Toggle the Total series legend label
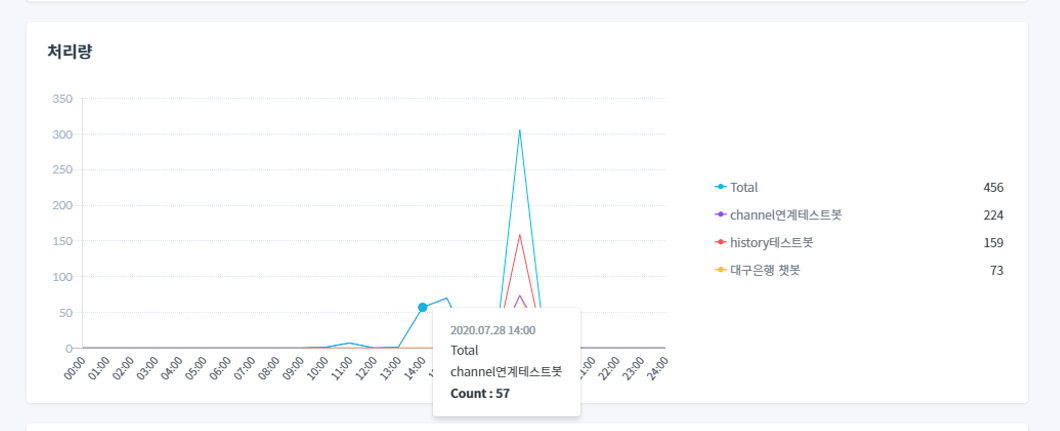Image resolution: width=1060 pixels, height=431 pixels. click(744, 187)
